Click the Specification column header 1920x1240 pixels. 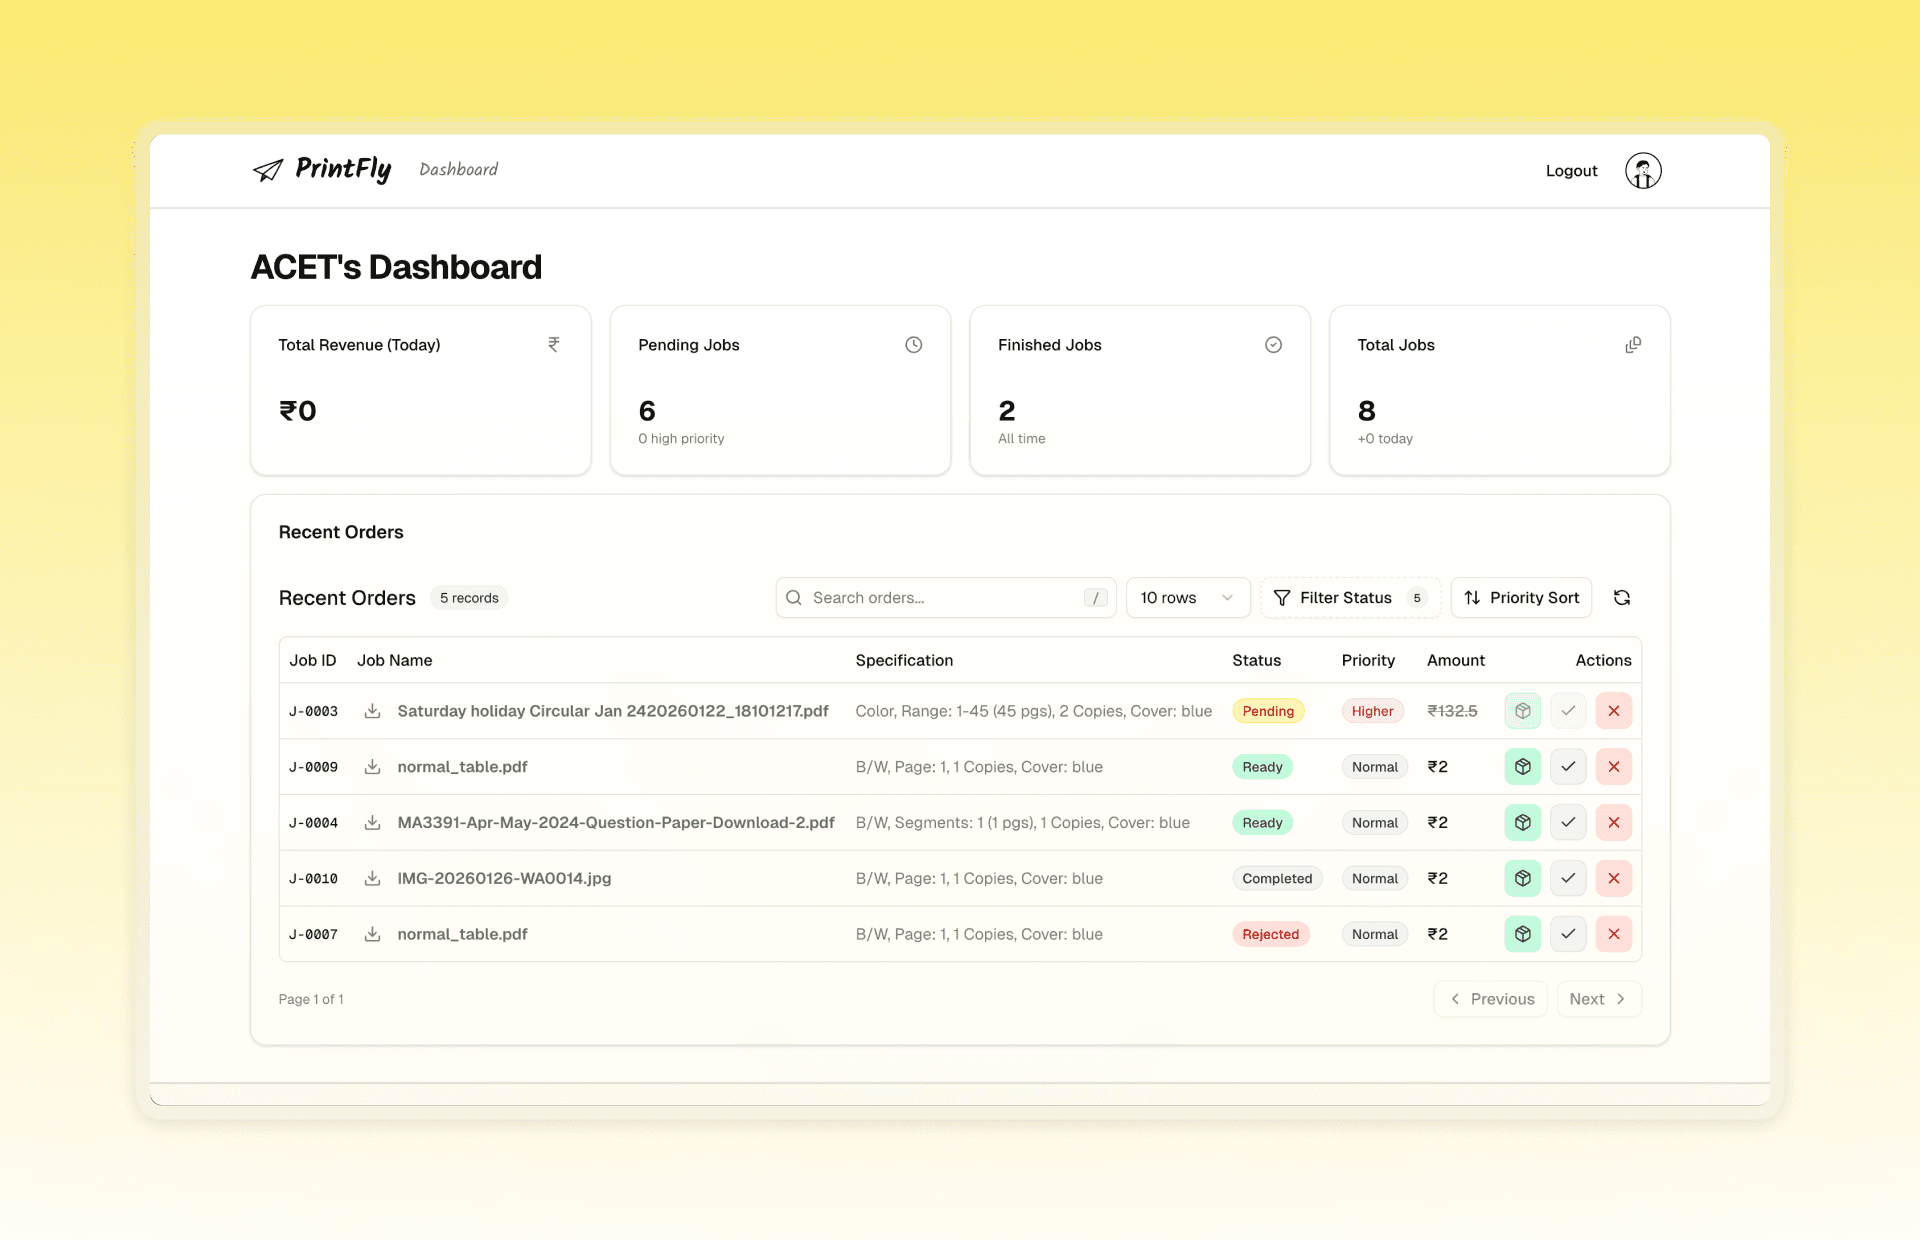pos(904,660)
